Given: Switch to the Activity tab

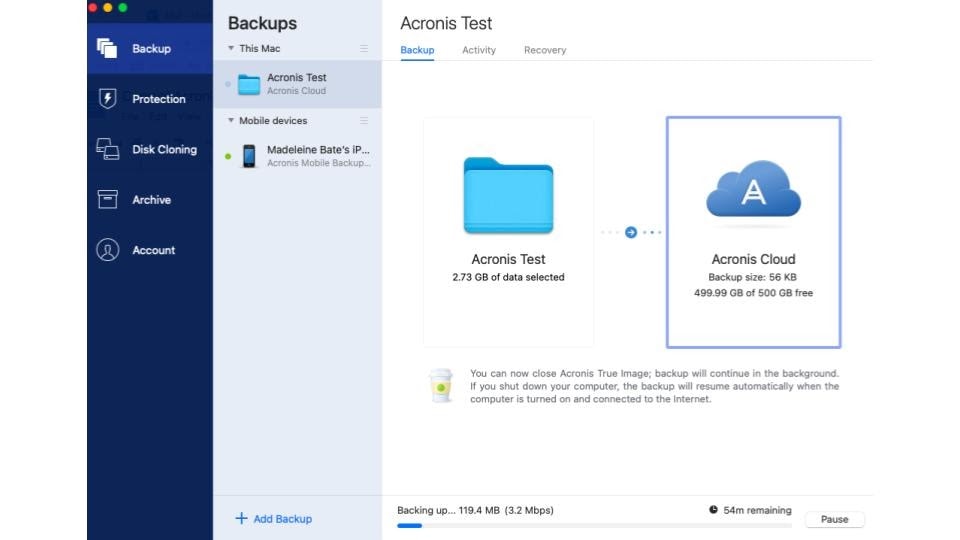Looking at the screenshot, I should point(479,50).
